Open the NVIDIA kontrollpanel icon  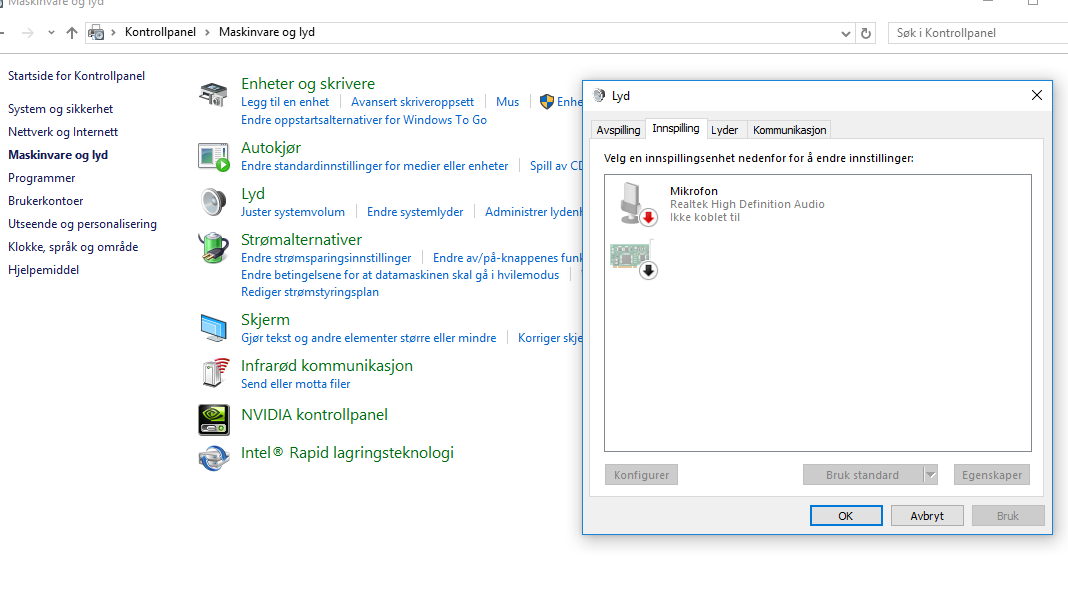(x=214, y=419)
